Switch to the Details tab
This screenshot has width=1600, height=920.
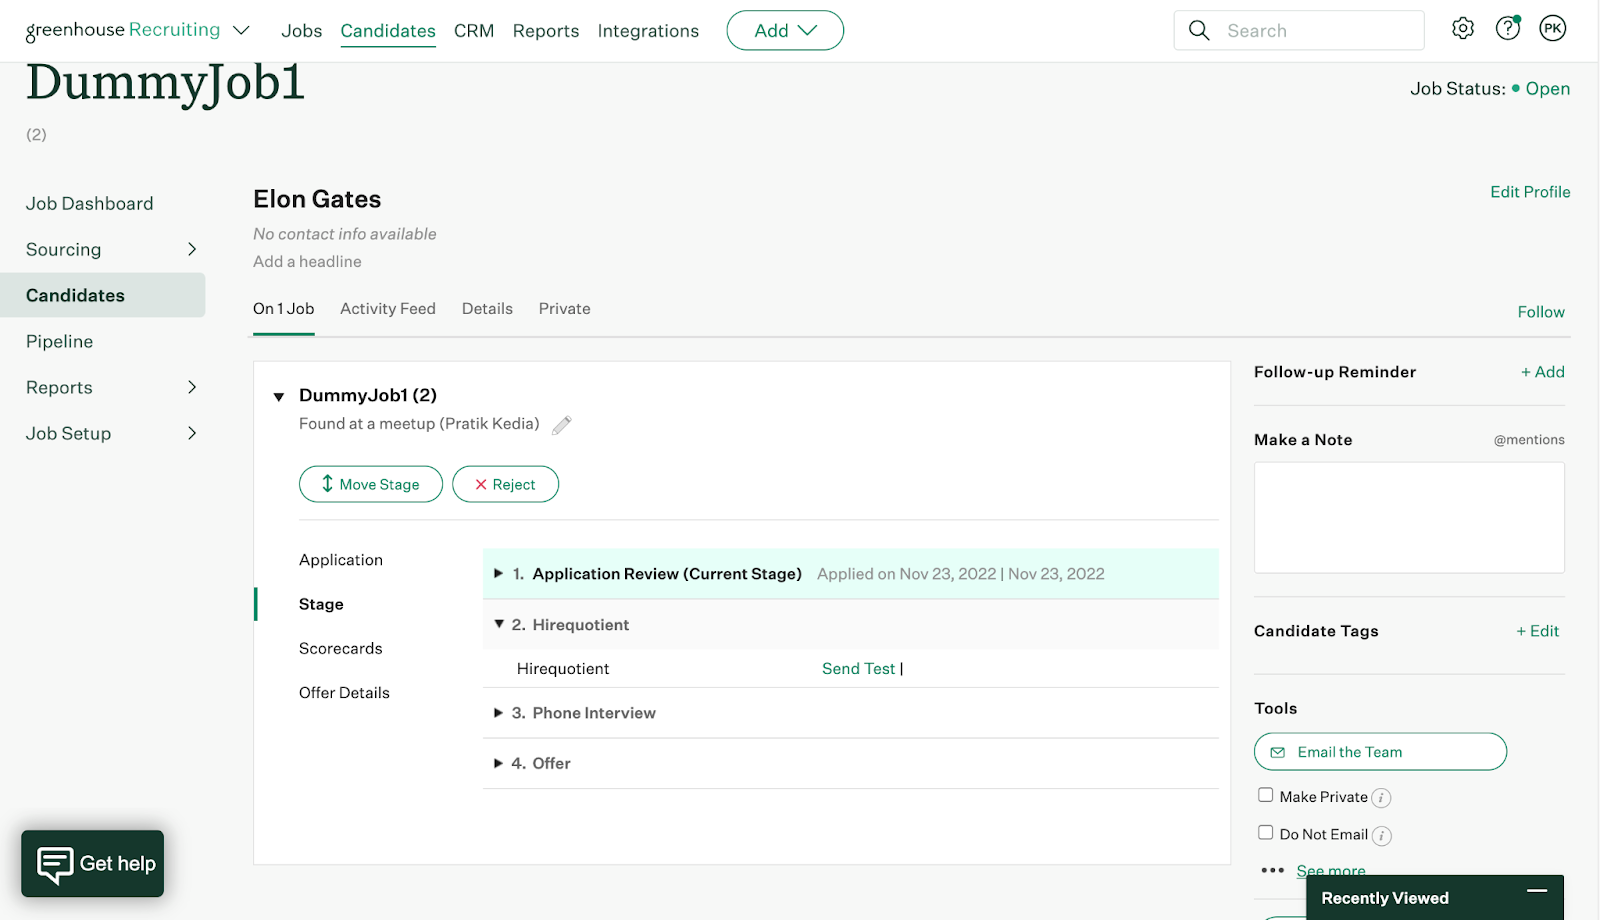click(x=487, y=309)
